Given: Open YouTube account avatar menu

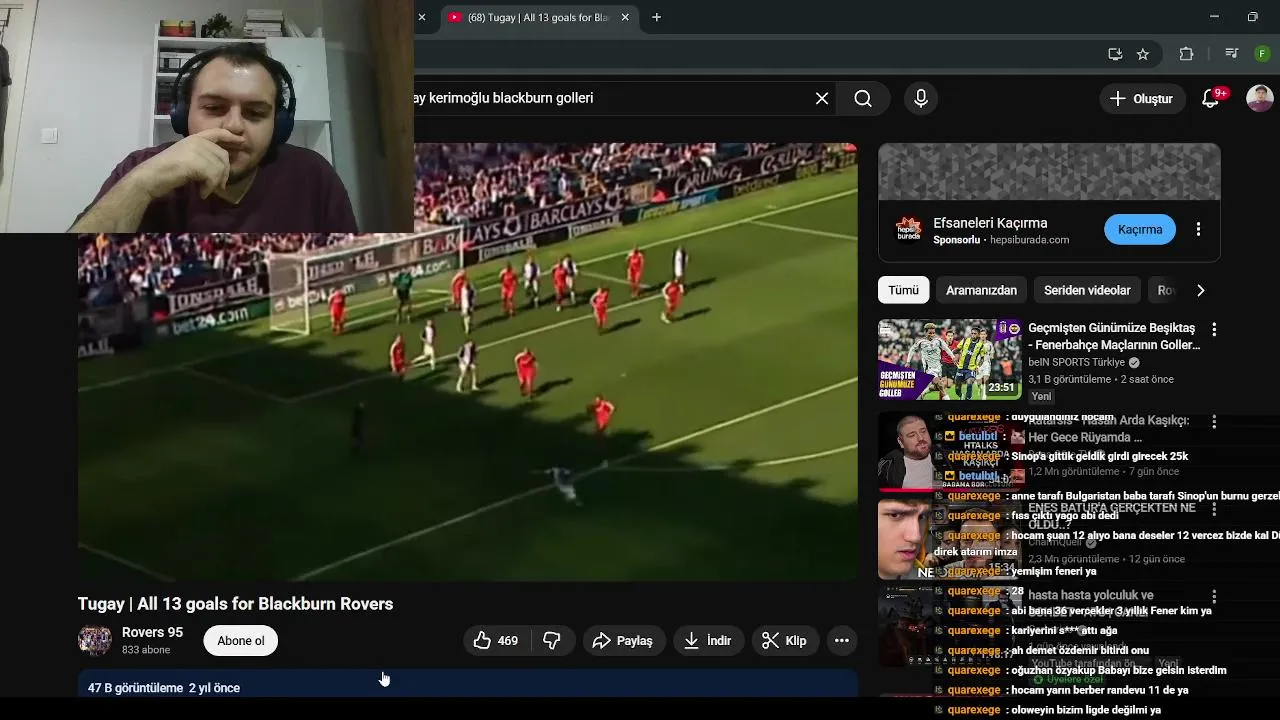Looking at the screenshot, I should pos(1259,98).
